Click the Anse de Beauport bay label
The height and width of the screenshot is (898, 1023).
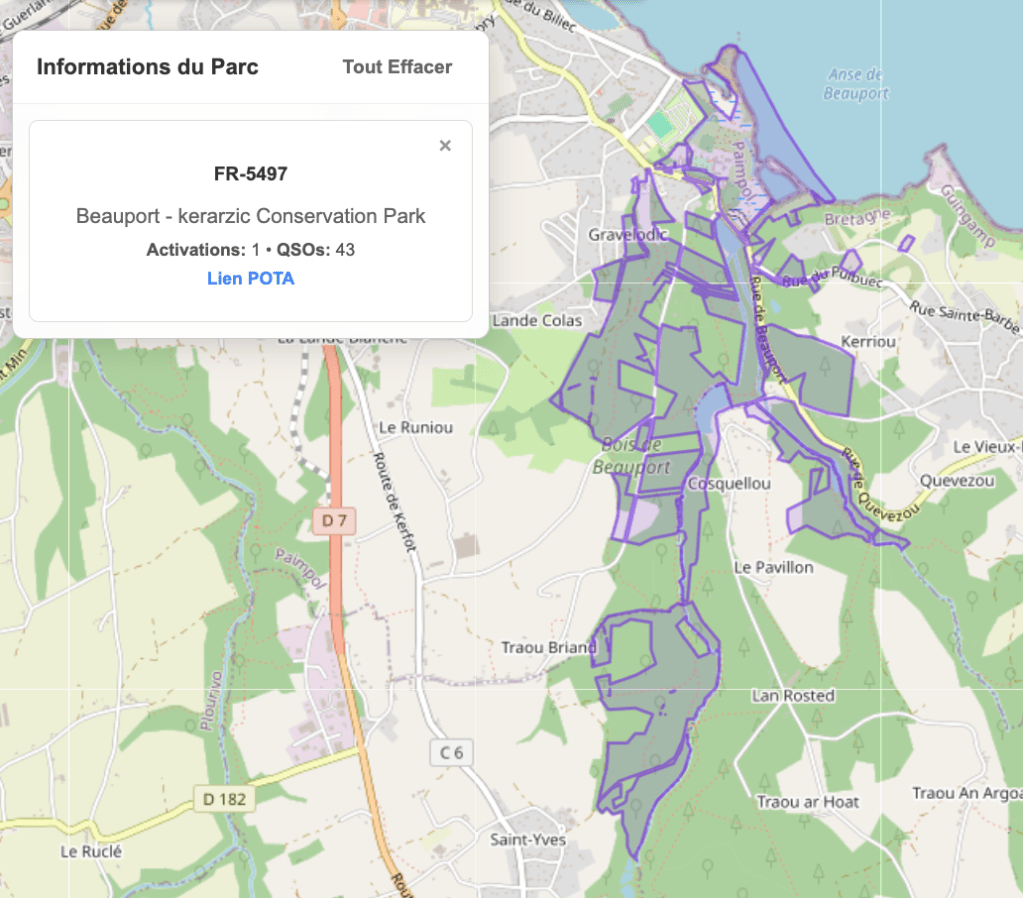tap(856, 84)
